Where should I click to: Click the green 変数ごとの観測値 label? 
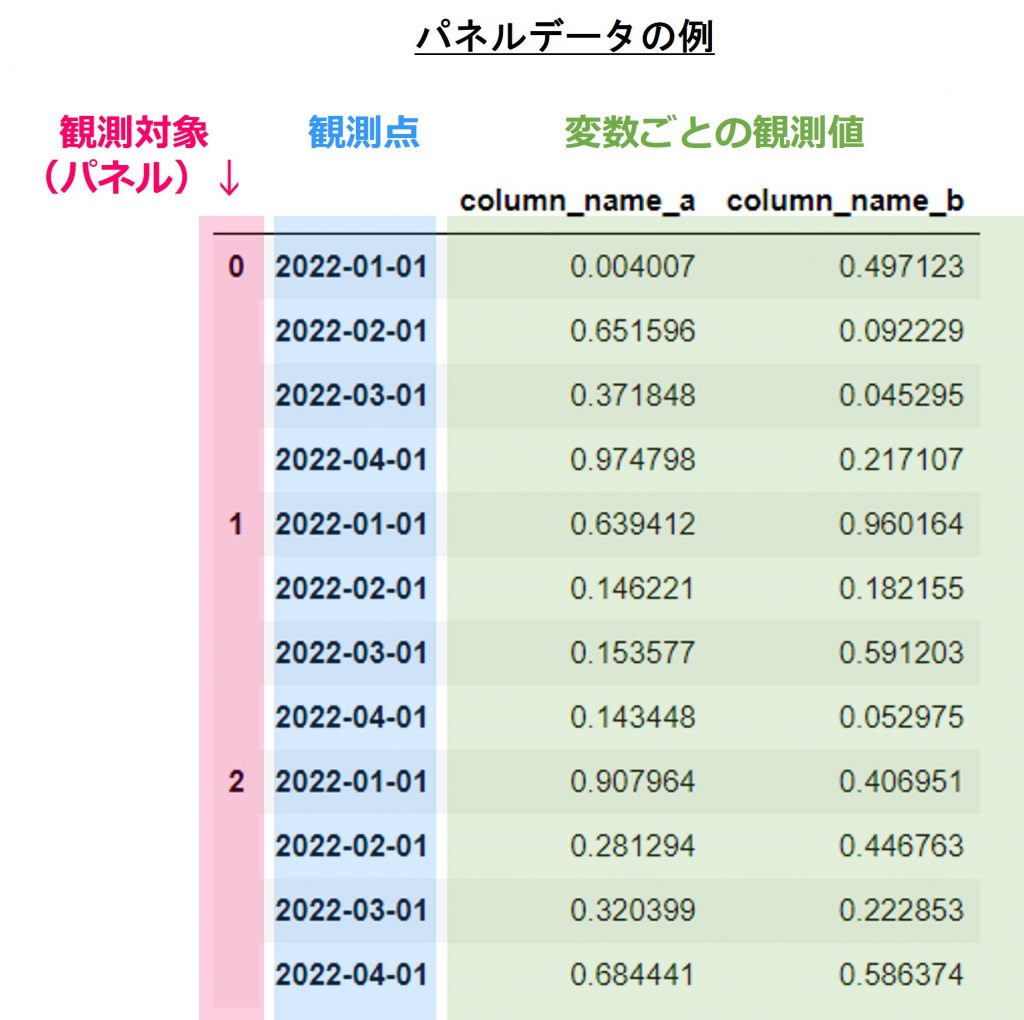713,132
